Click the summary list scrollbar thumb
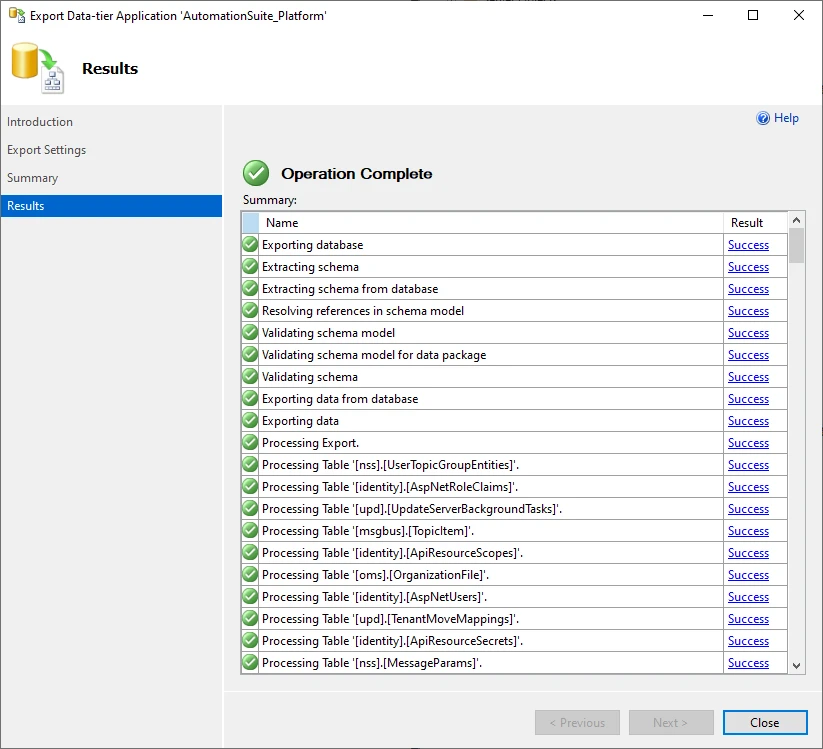Viewport: 823px width, 749px height. click(x=796, y=246)
